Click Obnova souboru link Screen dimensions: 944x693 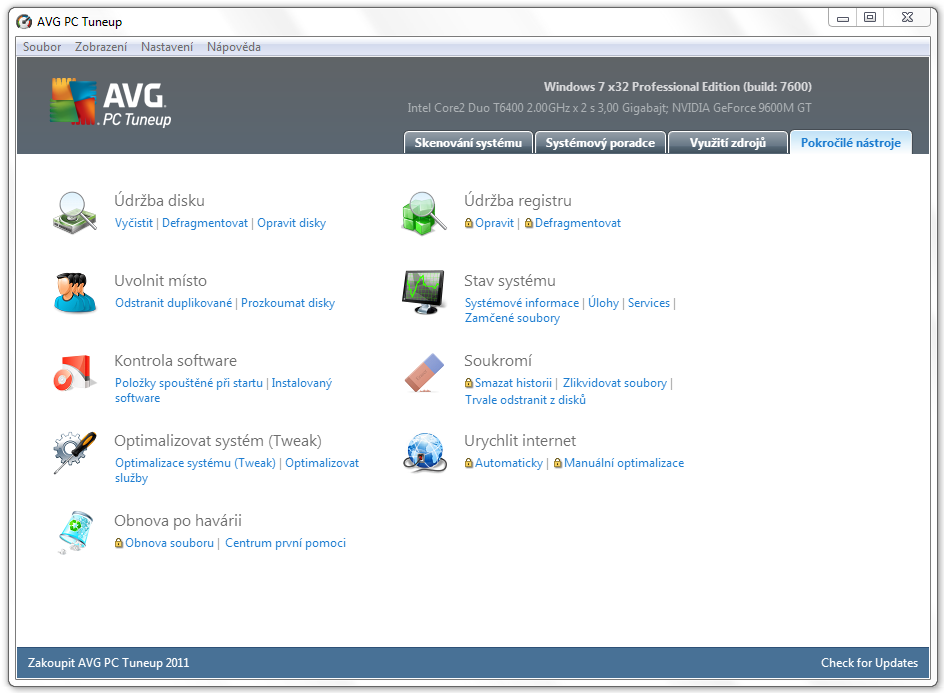coord(169,543)
